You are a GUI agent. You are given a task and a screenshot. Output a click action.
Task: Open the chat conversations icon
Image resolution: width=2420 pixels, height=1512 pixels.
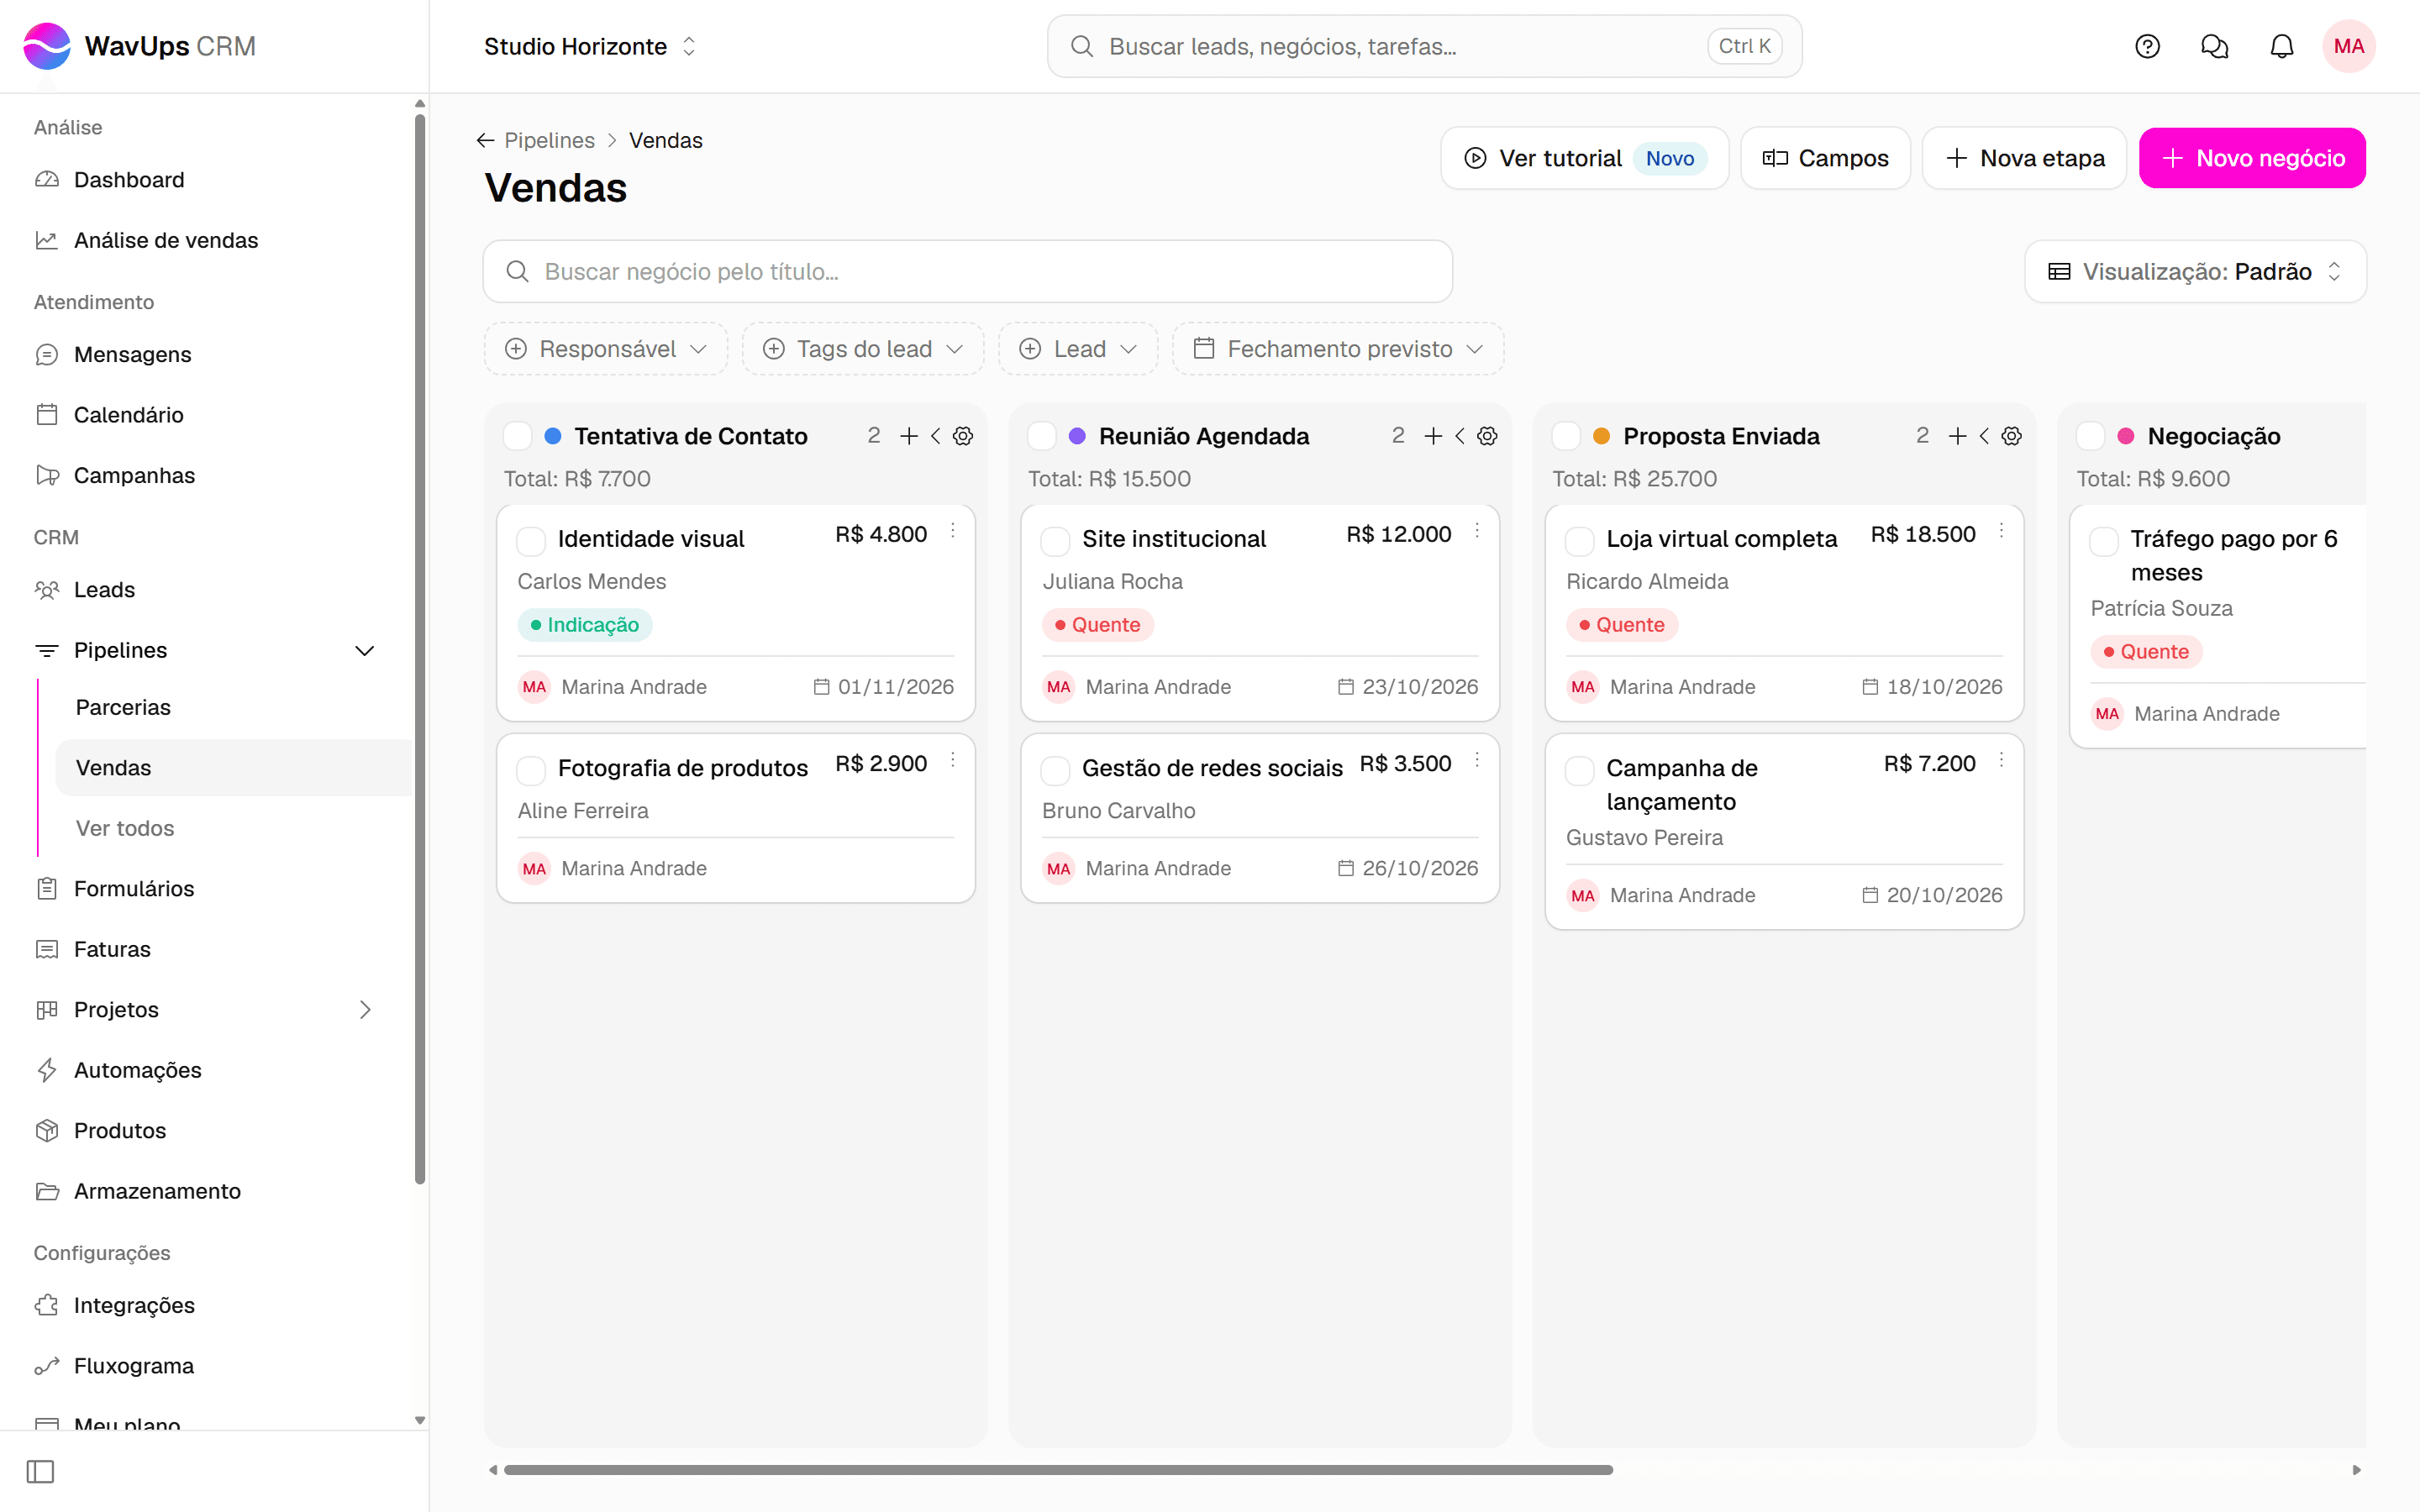click(2214, 46)
